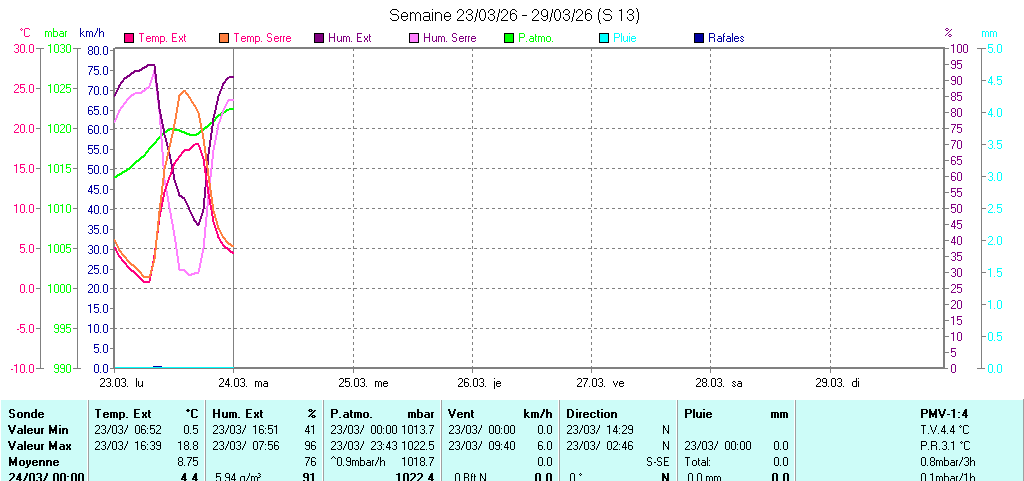Click the green P.atmo. legend swatch
Screen dimensions: 1024x481
point(509,38)
